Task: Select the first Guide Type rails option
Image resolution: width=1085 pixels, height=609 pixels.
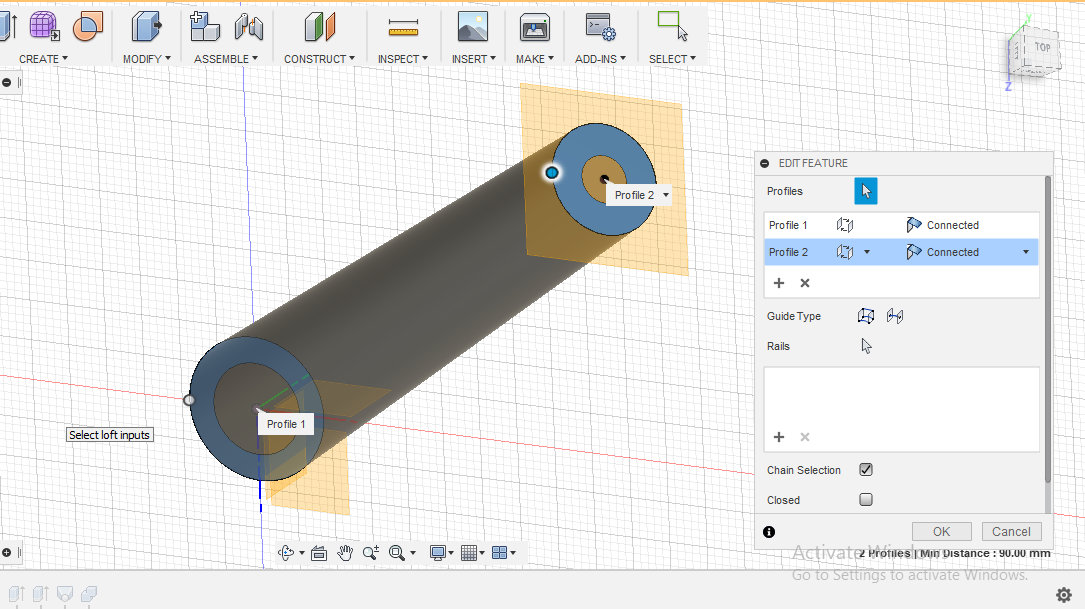Action: point(866,316)
